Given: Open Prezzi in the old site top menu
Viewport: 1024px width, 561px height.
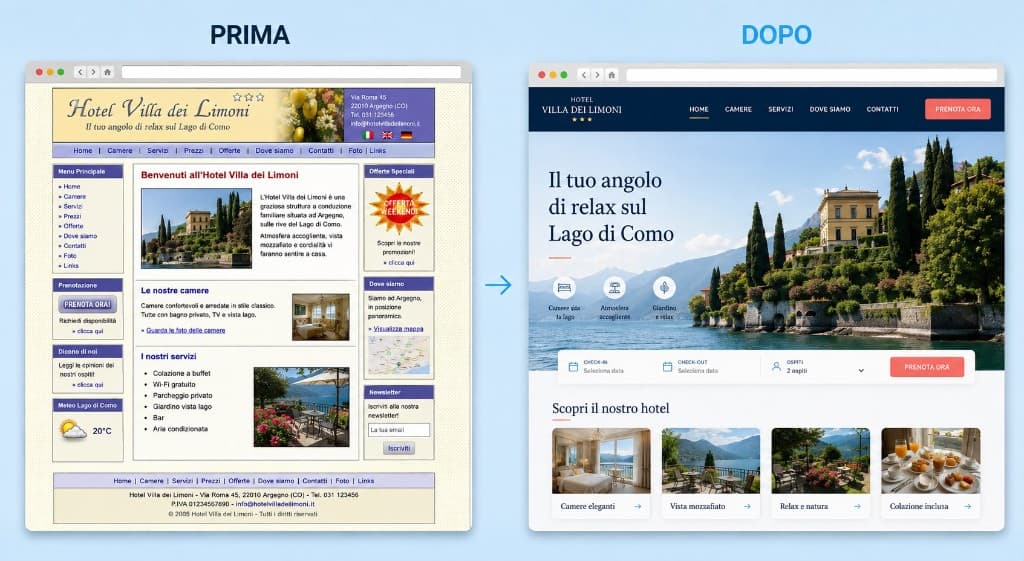Looking at the screenshot, I should click(193, 151).
